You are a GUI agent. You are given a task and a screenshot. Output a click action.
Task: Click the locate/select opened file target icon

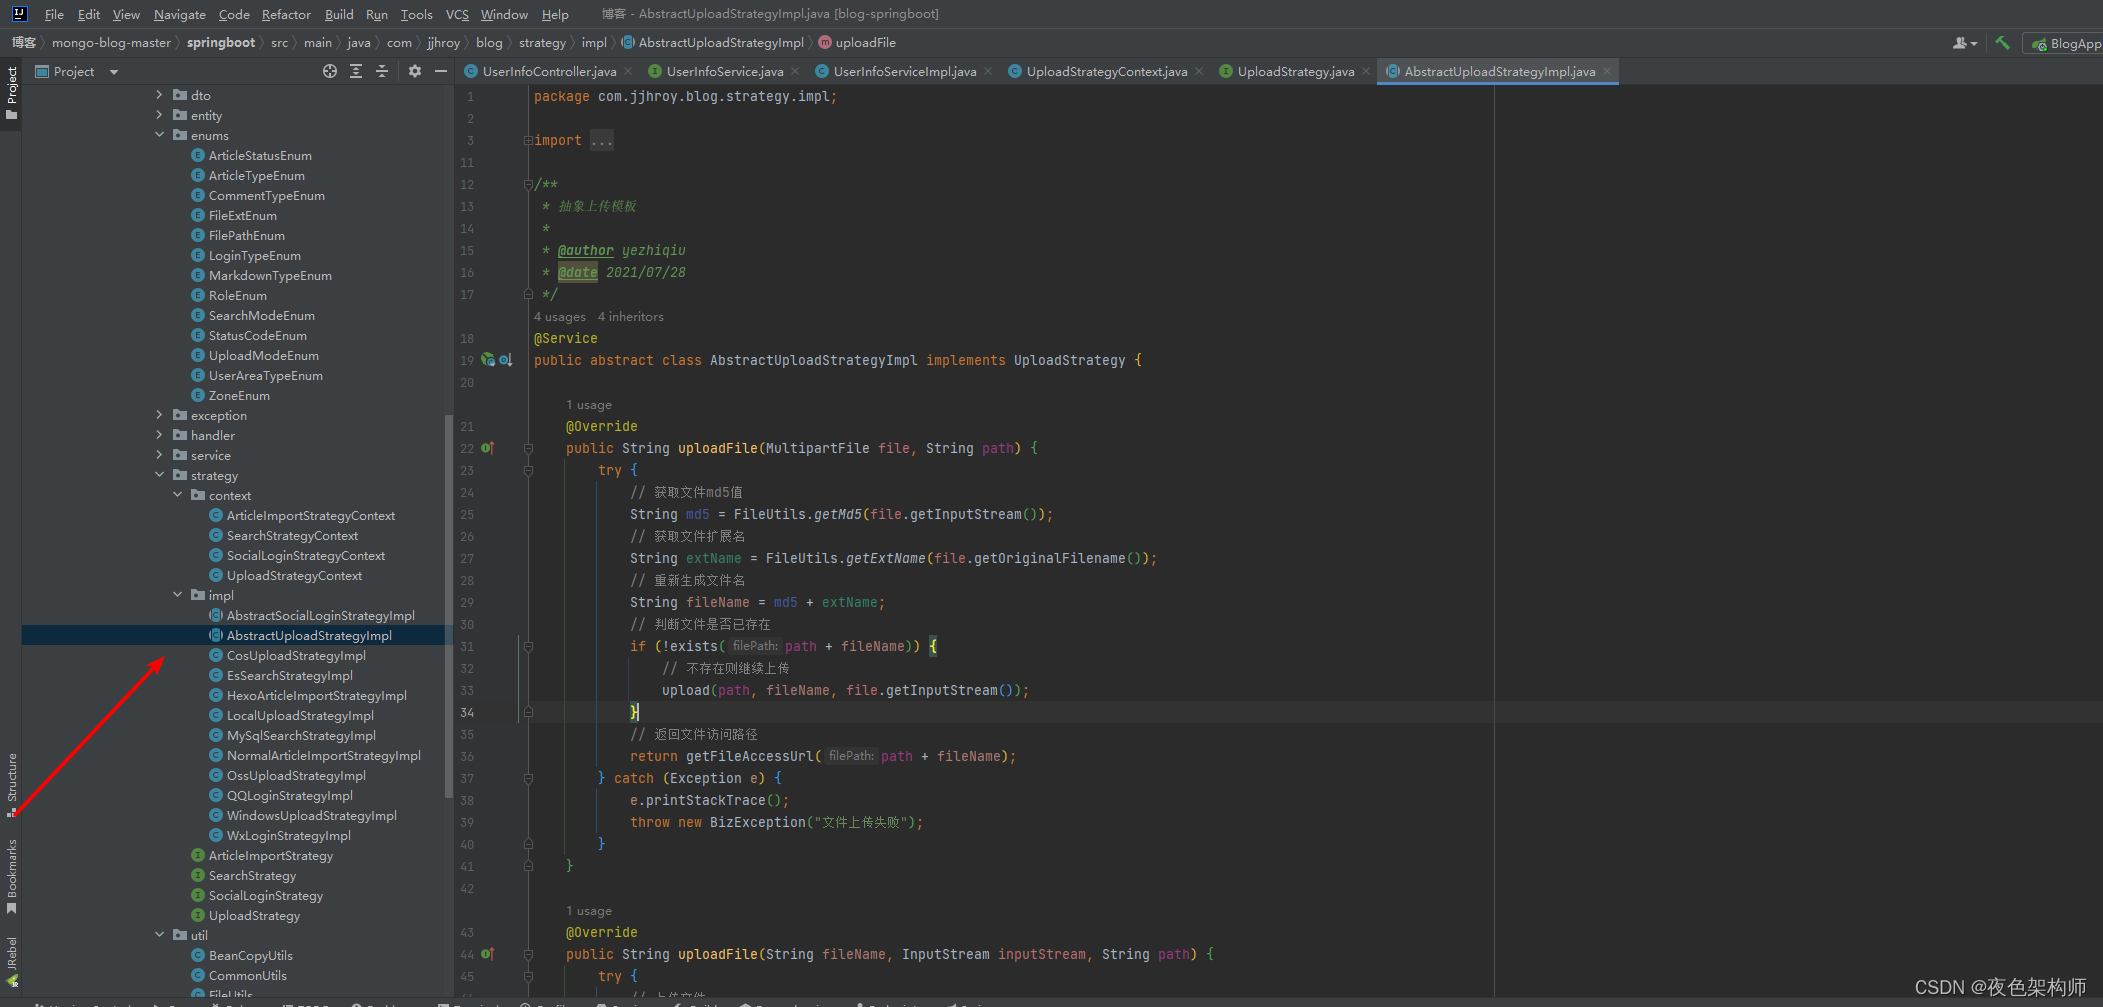click(x=330, y=71)
